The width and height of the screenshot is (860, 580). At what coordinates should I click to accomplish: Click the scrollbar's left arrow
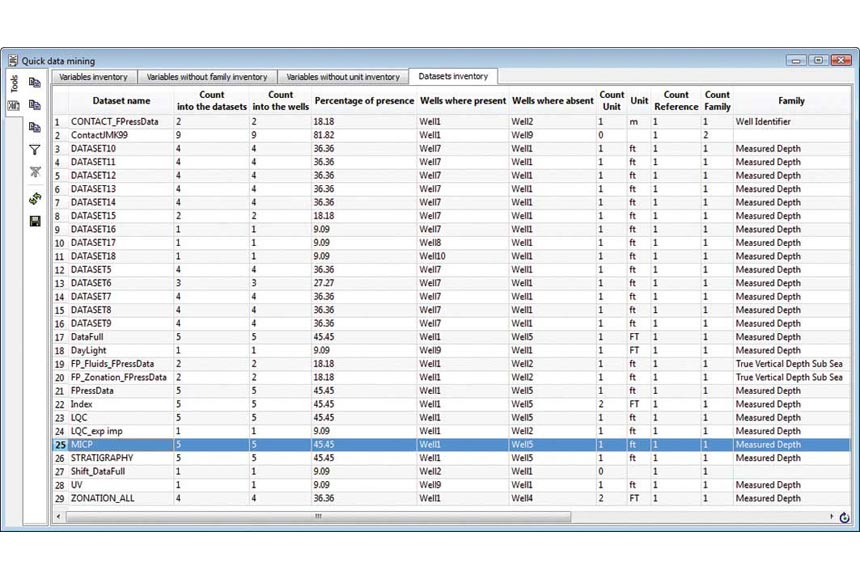pyautogui.click(x=59, y=516)
